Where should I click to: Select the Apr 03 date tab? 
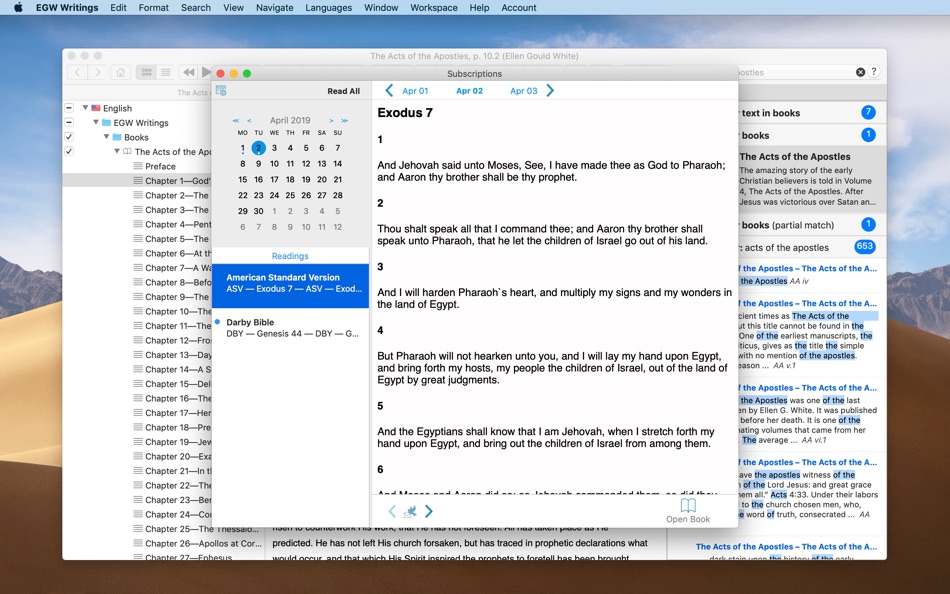pyautogui.click(x=523, y=91)
